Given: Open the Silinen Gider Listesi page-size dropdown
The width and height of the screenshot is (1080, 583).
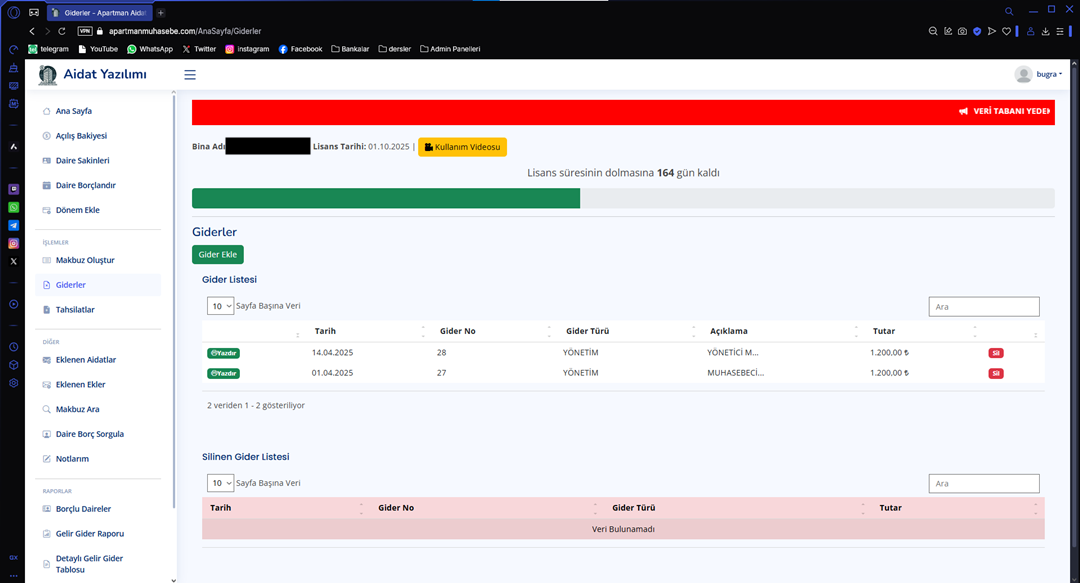Looking at the screenshot, I should tap(220, 483).
